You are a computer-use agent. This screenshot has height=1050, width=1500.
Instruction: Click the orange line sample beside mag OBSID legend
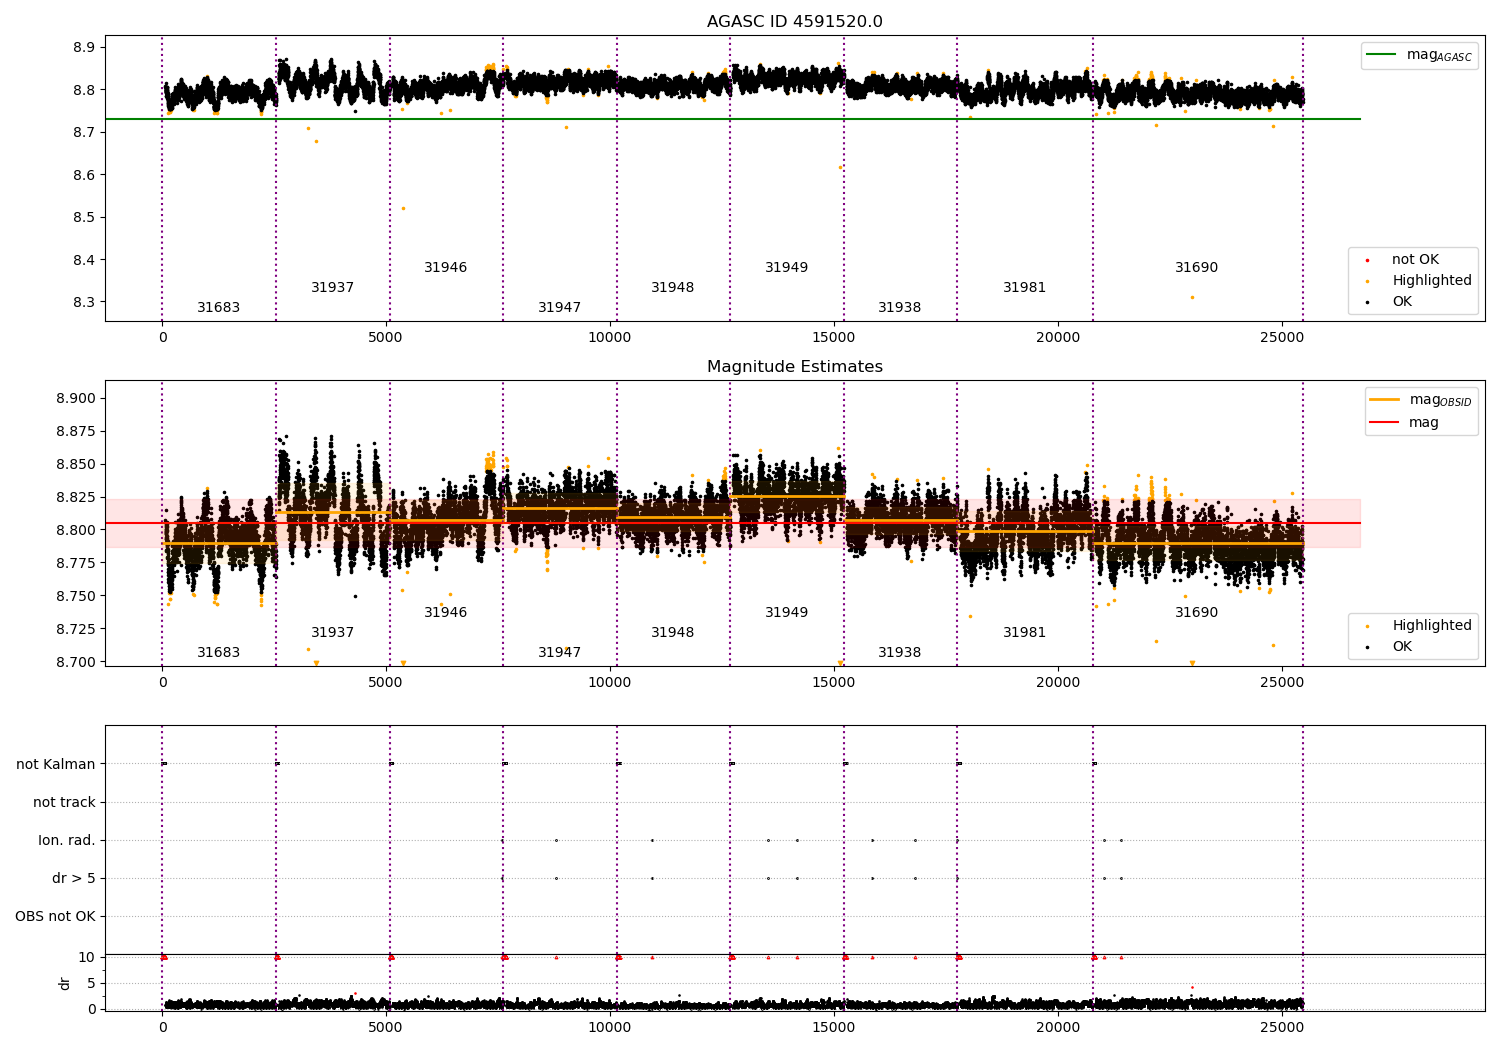tap(1384, 400)
